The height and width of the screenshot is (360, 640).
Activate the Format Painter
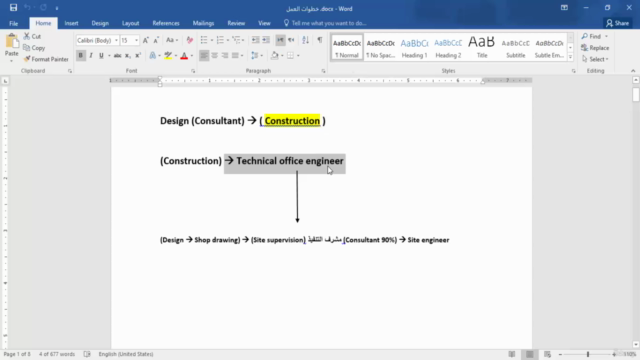[x=46, y=59]
